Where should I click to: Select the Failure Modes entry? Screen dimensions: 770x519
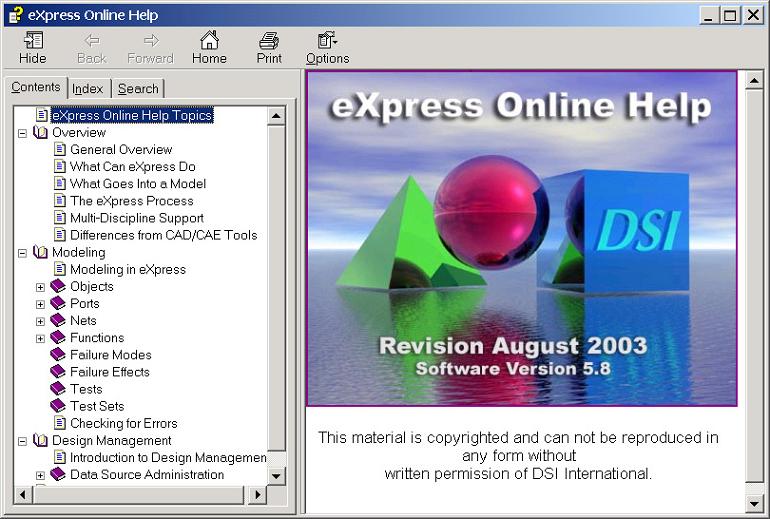tap(111, 355)
